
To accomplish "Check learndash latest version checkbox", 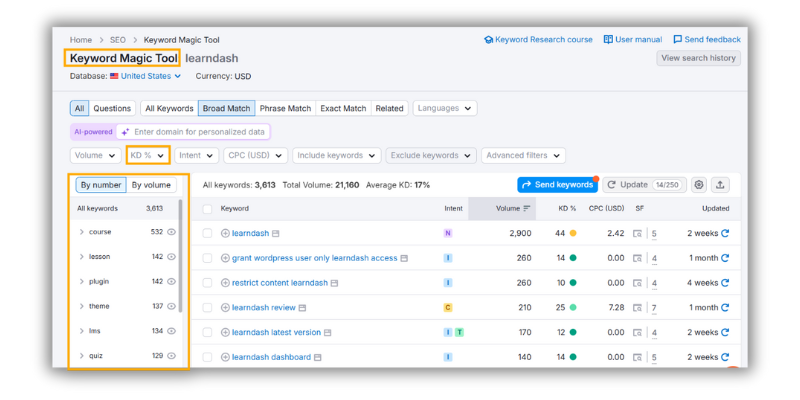I will [207, 332].
